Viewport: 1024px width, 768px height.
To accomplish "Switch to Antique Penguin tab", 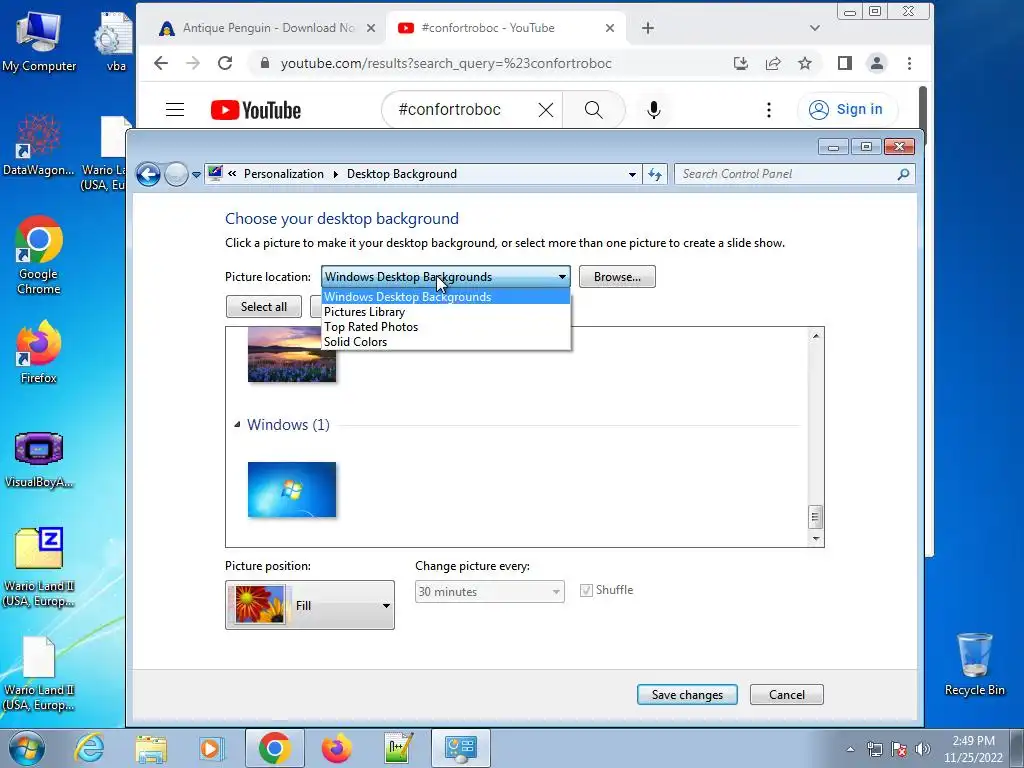I will click(x=268, y=28).
